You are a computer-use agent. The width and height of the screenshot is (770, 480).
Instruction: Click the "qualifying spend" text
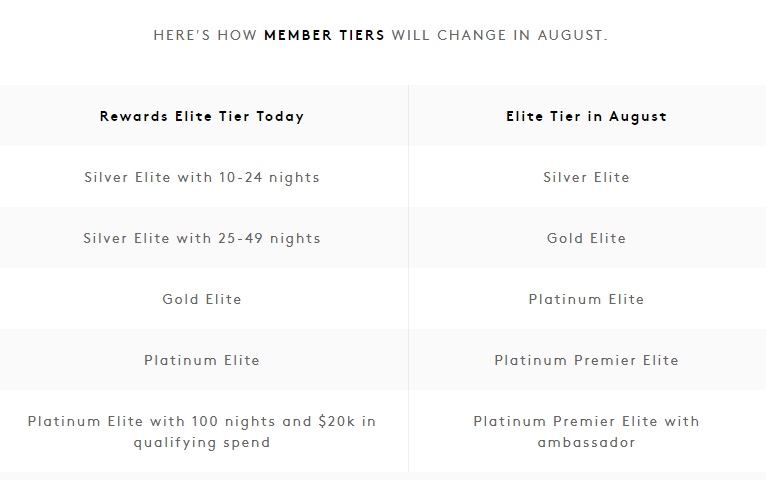pyautogui.click(x=202, y=442)
